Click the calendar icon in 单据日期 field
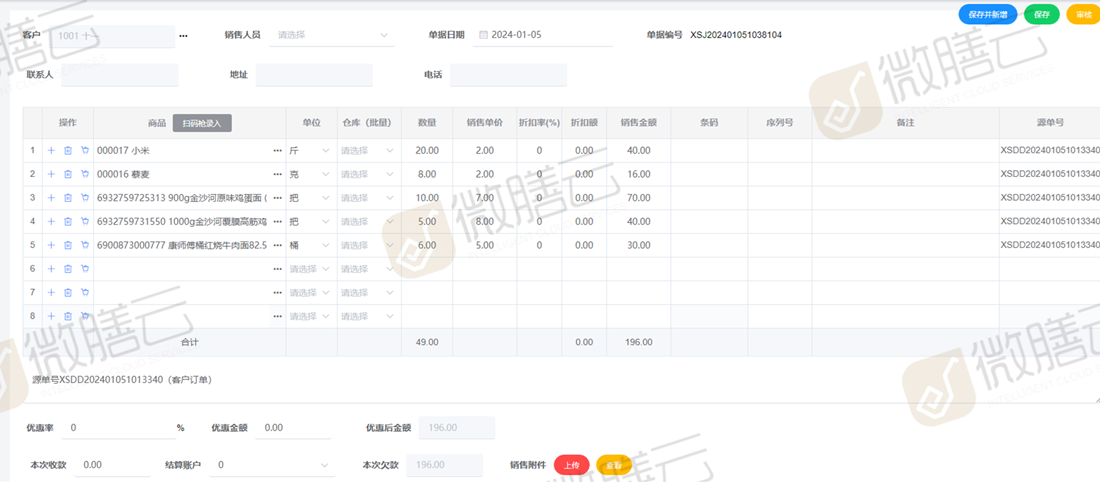This screenshot has height=482, width=1100. pos(484,35)
